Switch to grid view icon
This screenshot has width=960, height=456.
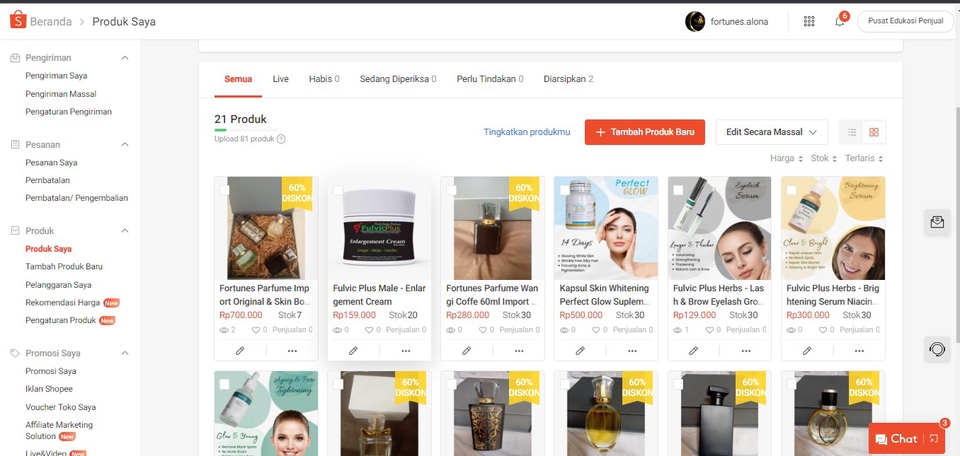tap(874, 132)
